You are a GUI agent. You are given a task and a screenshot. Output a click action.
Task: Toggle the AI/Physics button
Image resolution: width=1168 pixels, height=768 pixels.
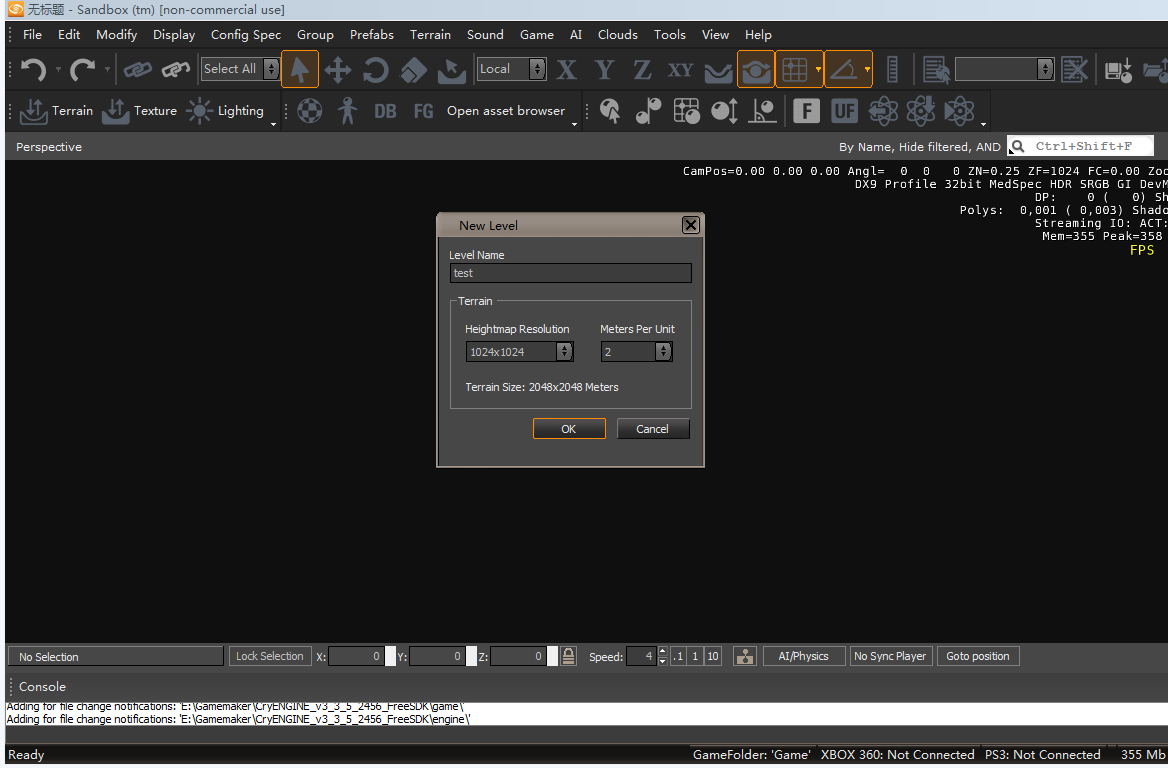click(x=803, y=657)
